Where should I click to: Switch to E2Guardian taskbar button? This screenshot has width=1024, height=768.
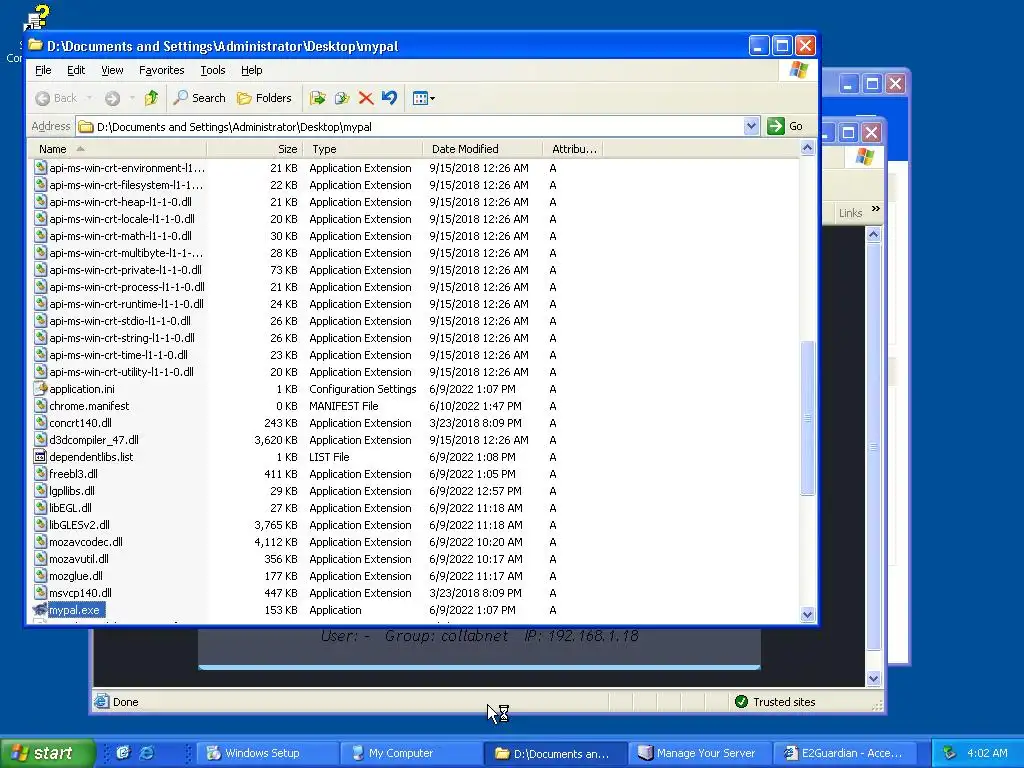(x=844, y=753)
